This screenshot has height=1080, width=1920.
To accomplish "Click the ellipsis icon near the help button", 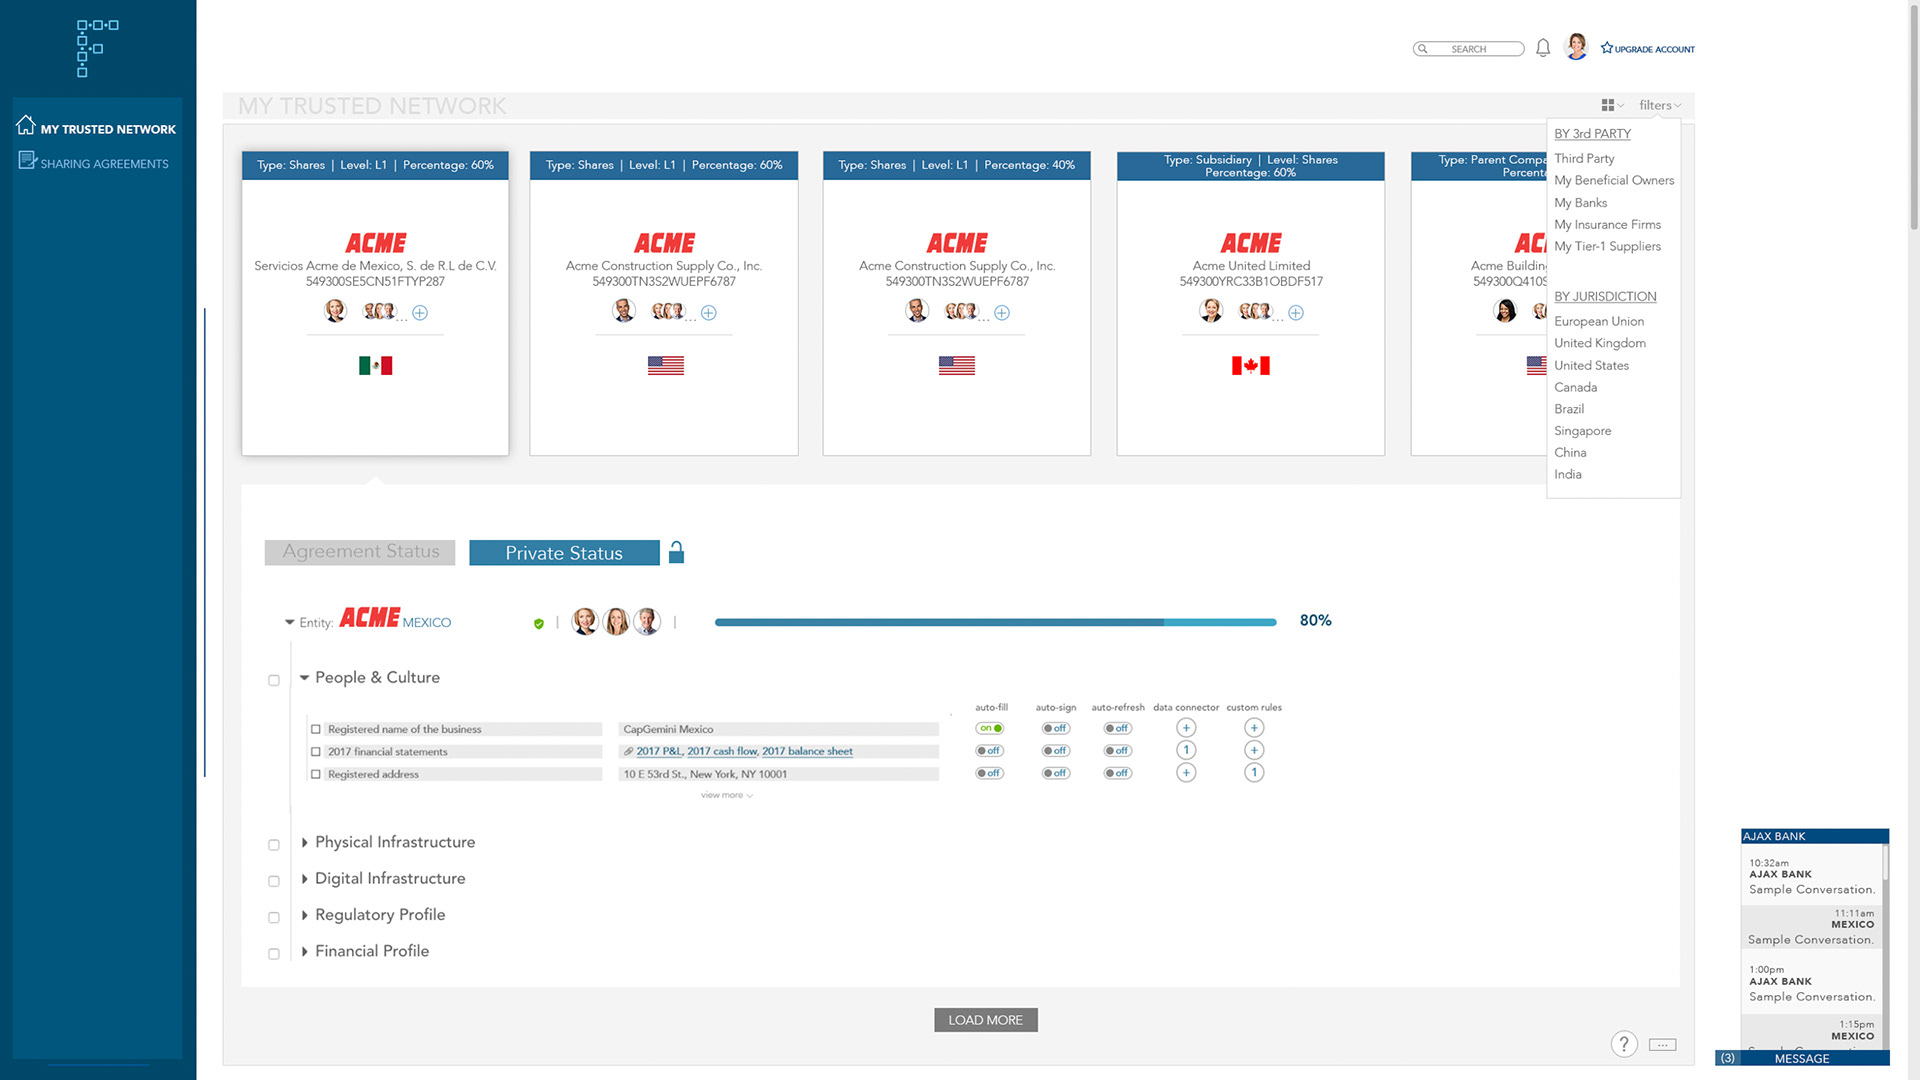I will (x=1662, y=1045).
